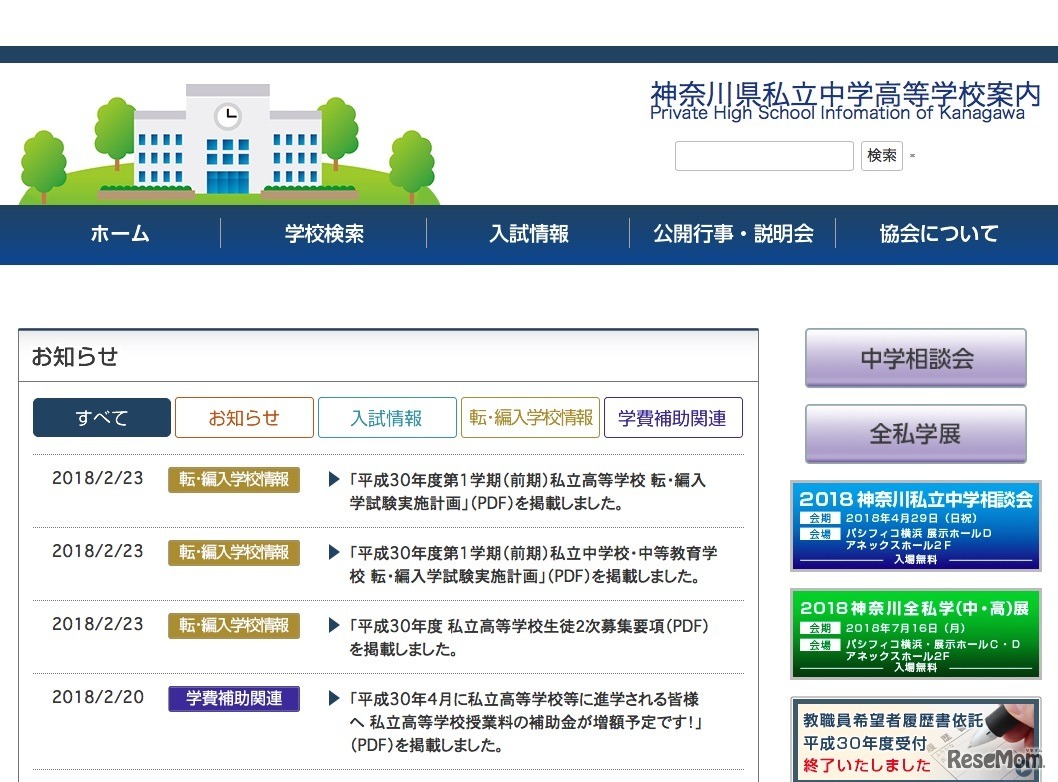Select the 入試情報 filter tab
Viewport: 1058px width, 782px height.
pyautogui.click(x=387, y=417)
